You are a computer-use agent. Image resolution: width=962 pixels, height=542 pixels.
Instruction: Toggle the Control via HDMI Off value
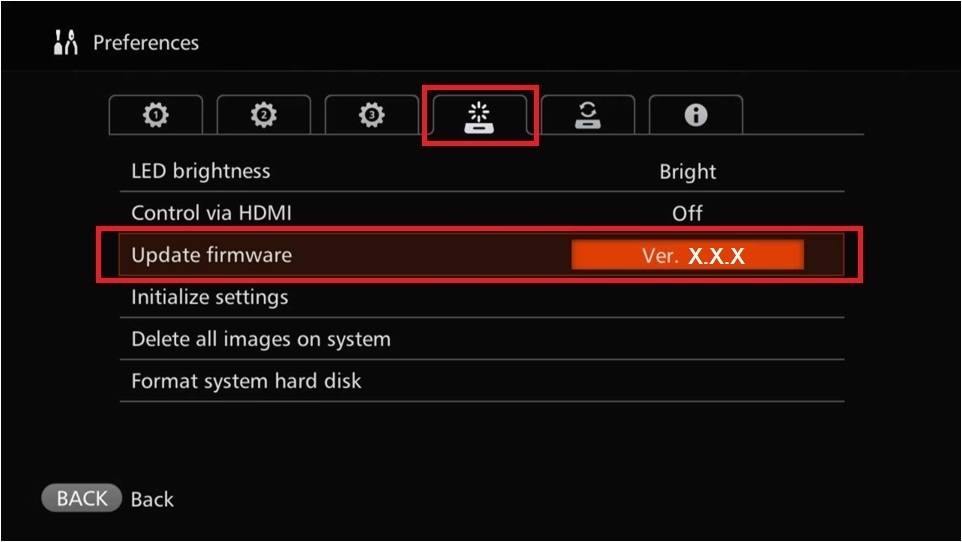click(687, 214)
